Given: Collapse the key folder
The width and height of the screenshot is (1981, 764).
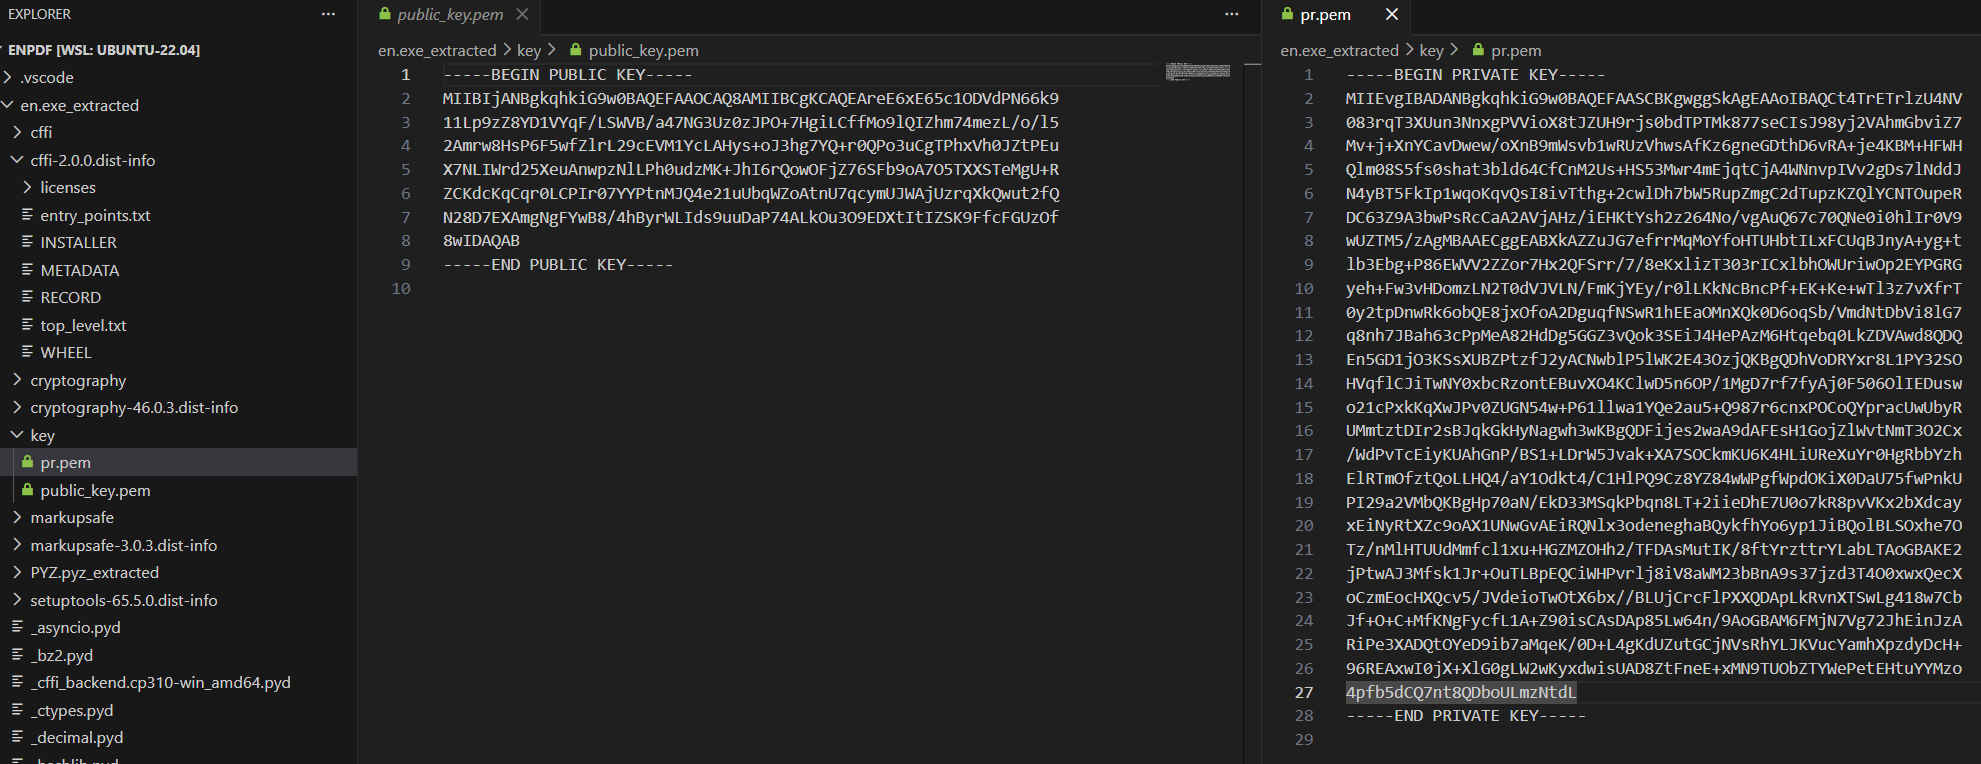Looking at the screenshot, I should click(x=17, y=435).
